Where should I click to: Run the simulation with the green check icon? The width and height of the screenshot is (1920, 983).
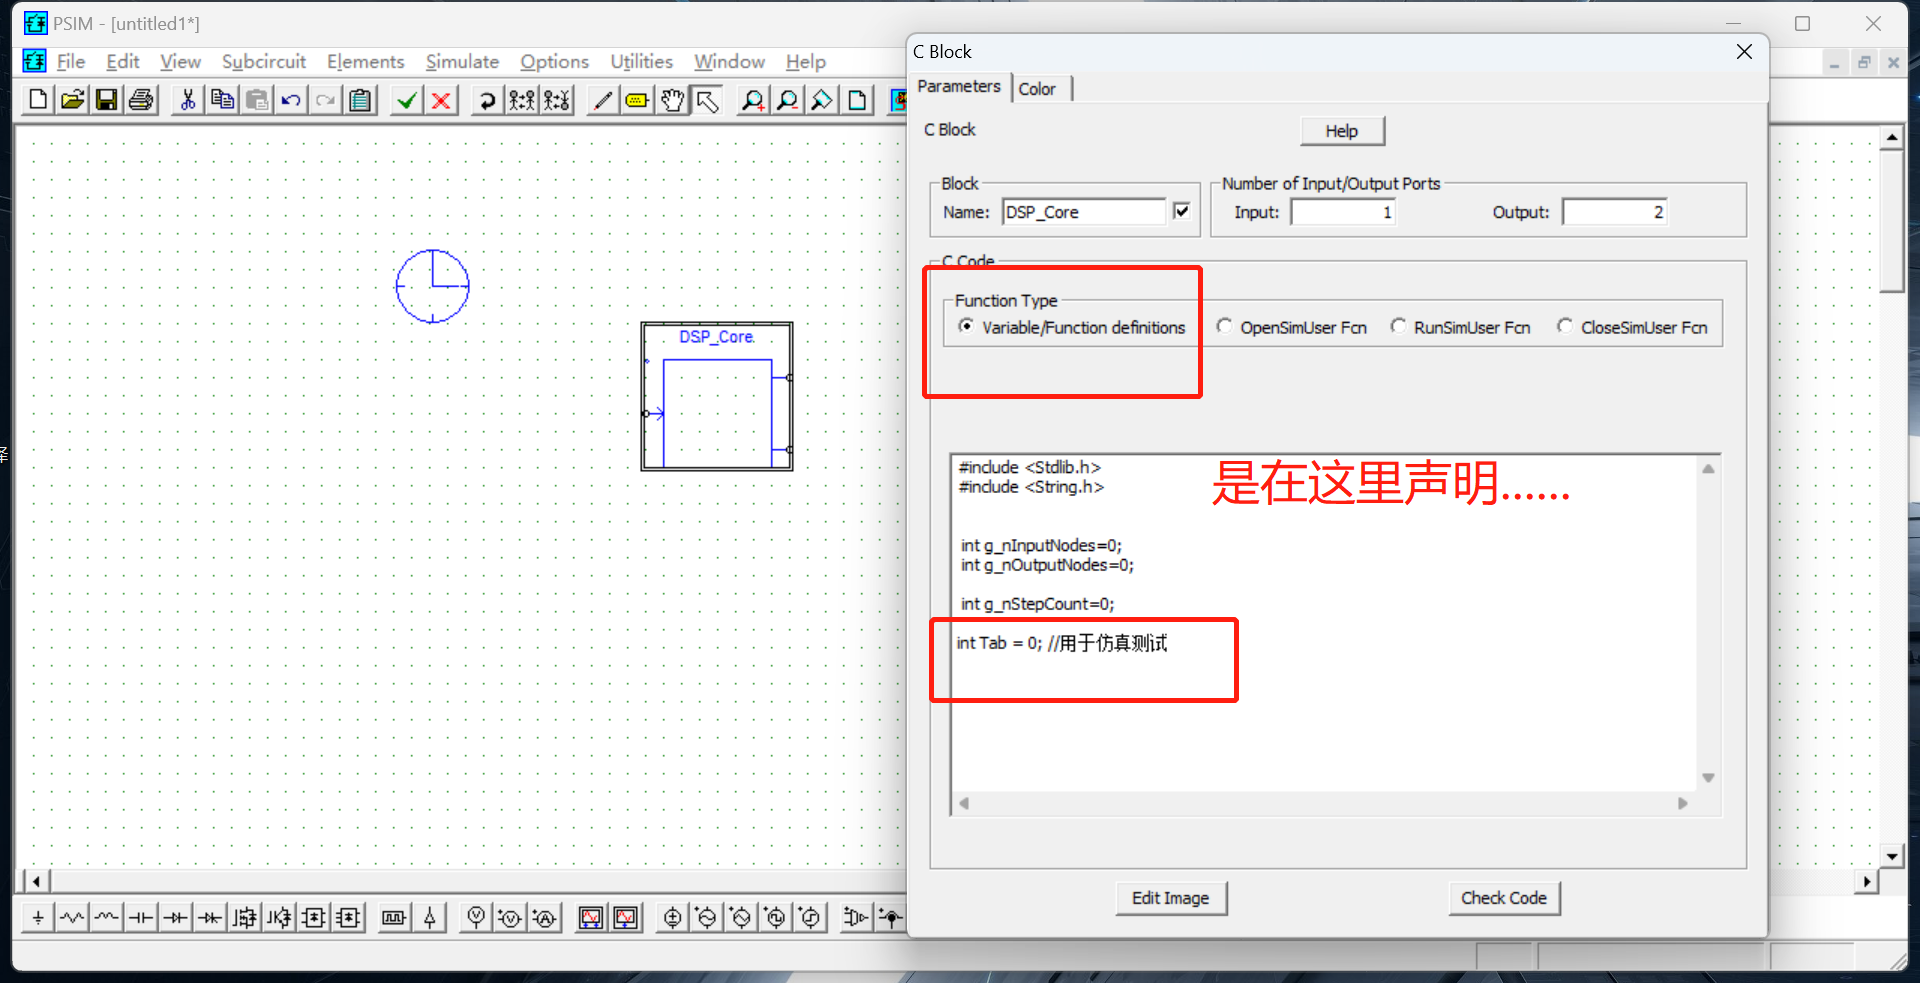tap(406, 100)
